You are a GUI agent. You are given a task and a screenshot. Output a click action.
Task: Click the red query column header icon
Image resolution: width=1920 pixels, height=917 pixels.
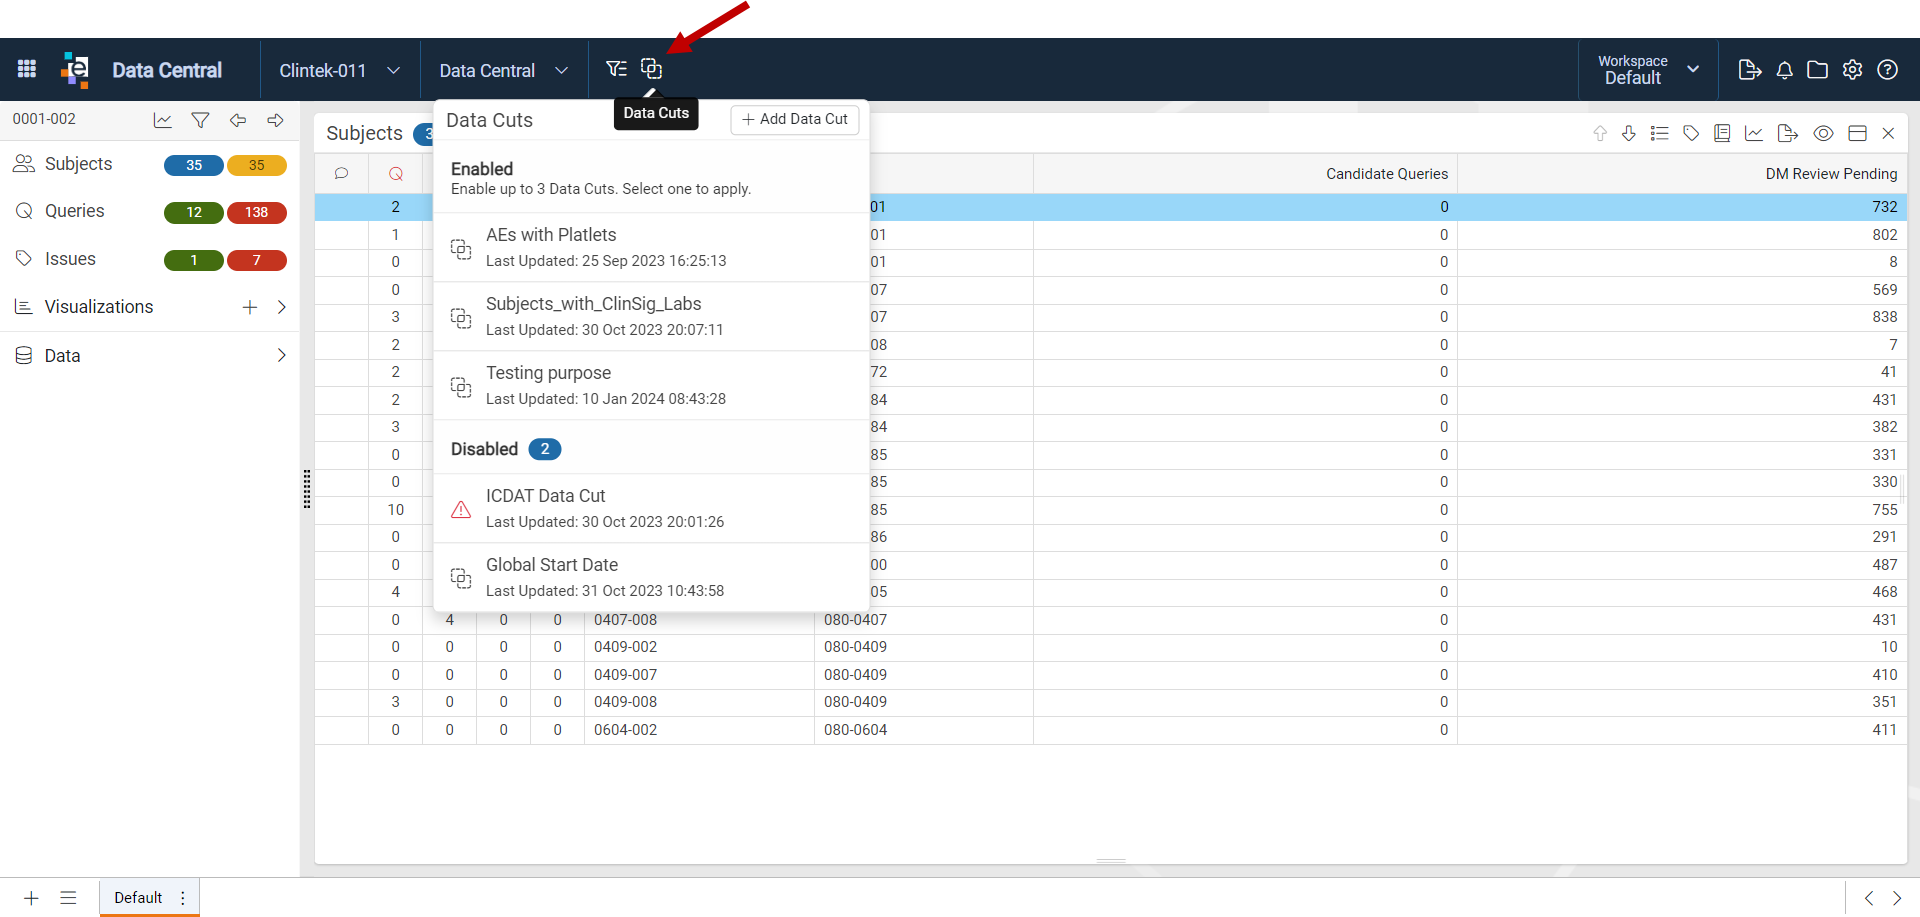tap(396, 174)
